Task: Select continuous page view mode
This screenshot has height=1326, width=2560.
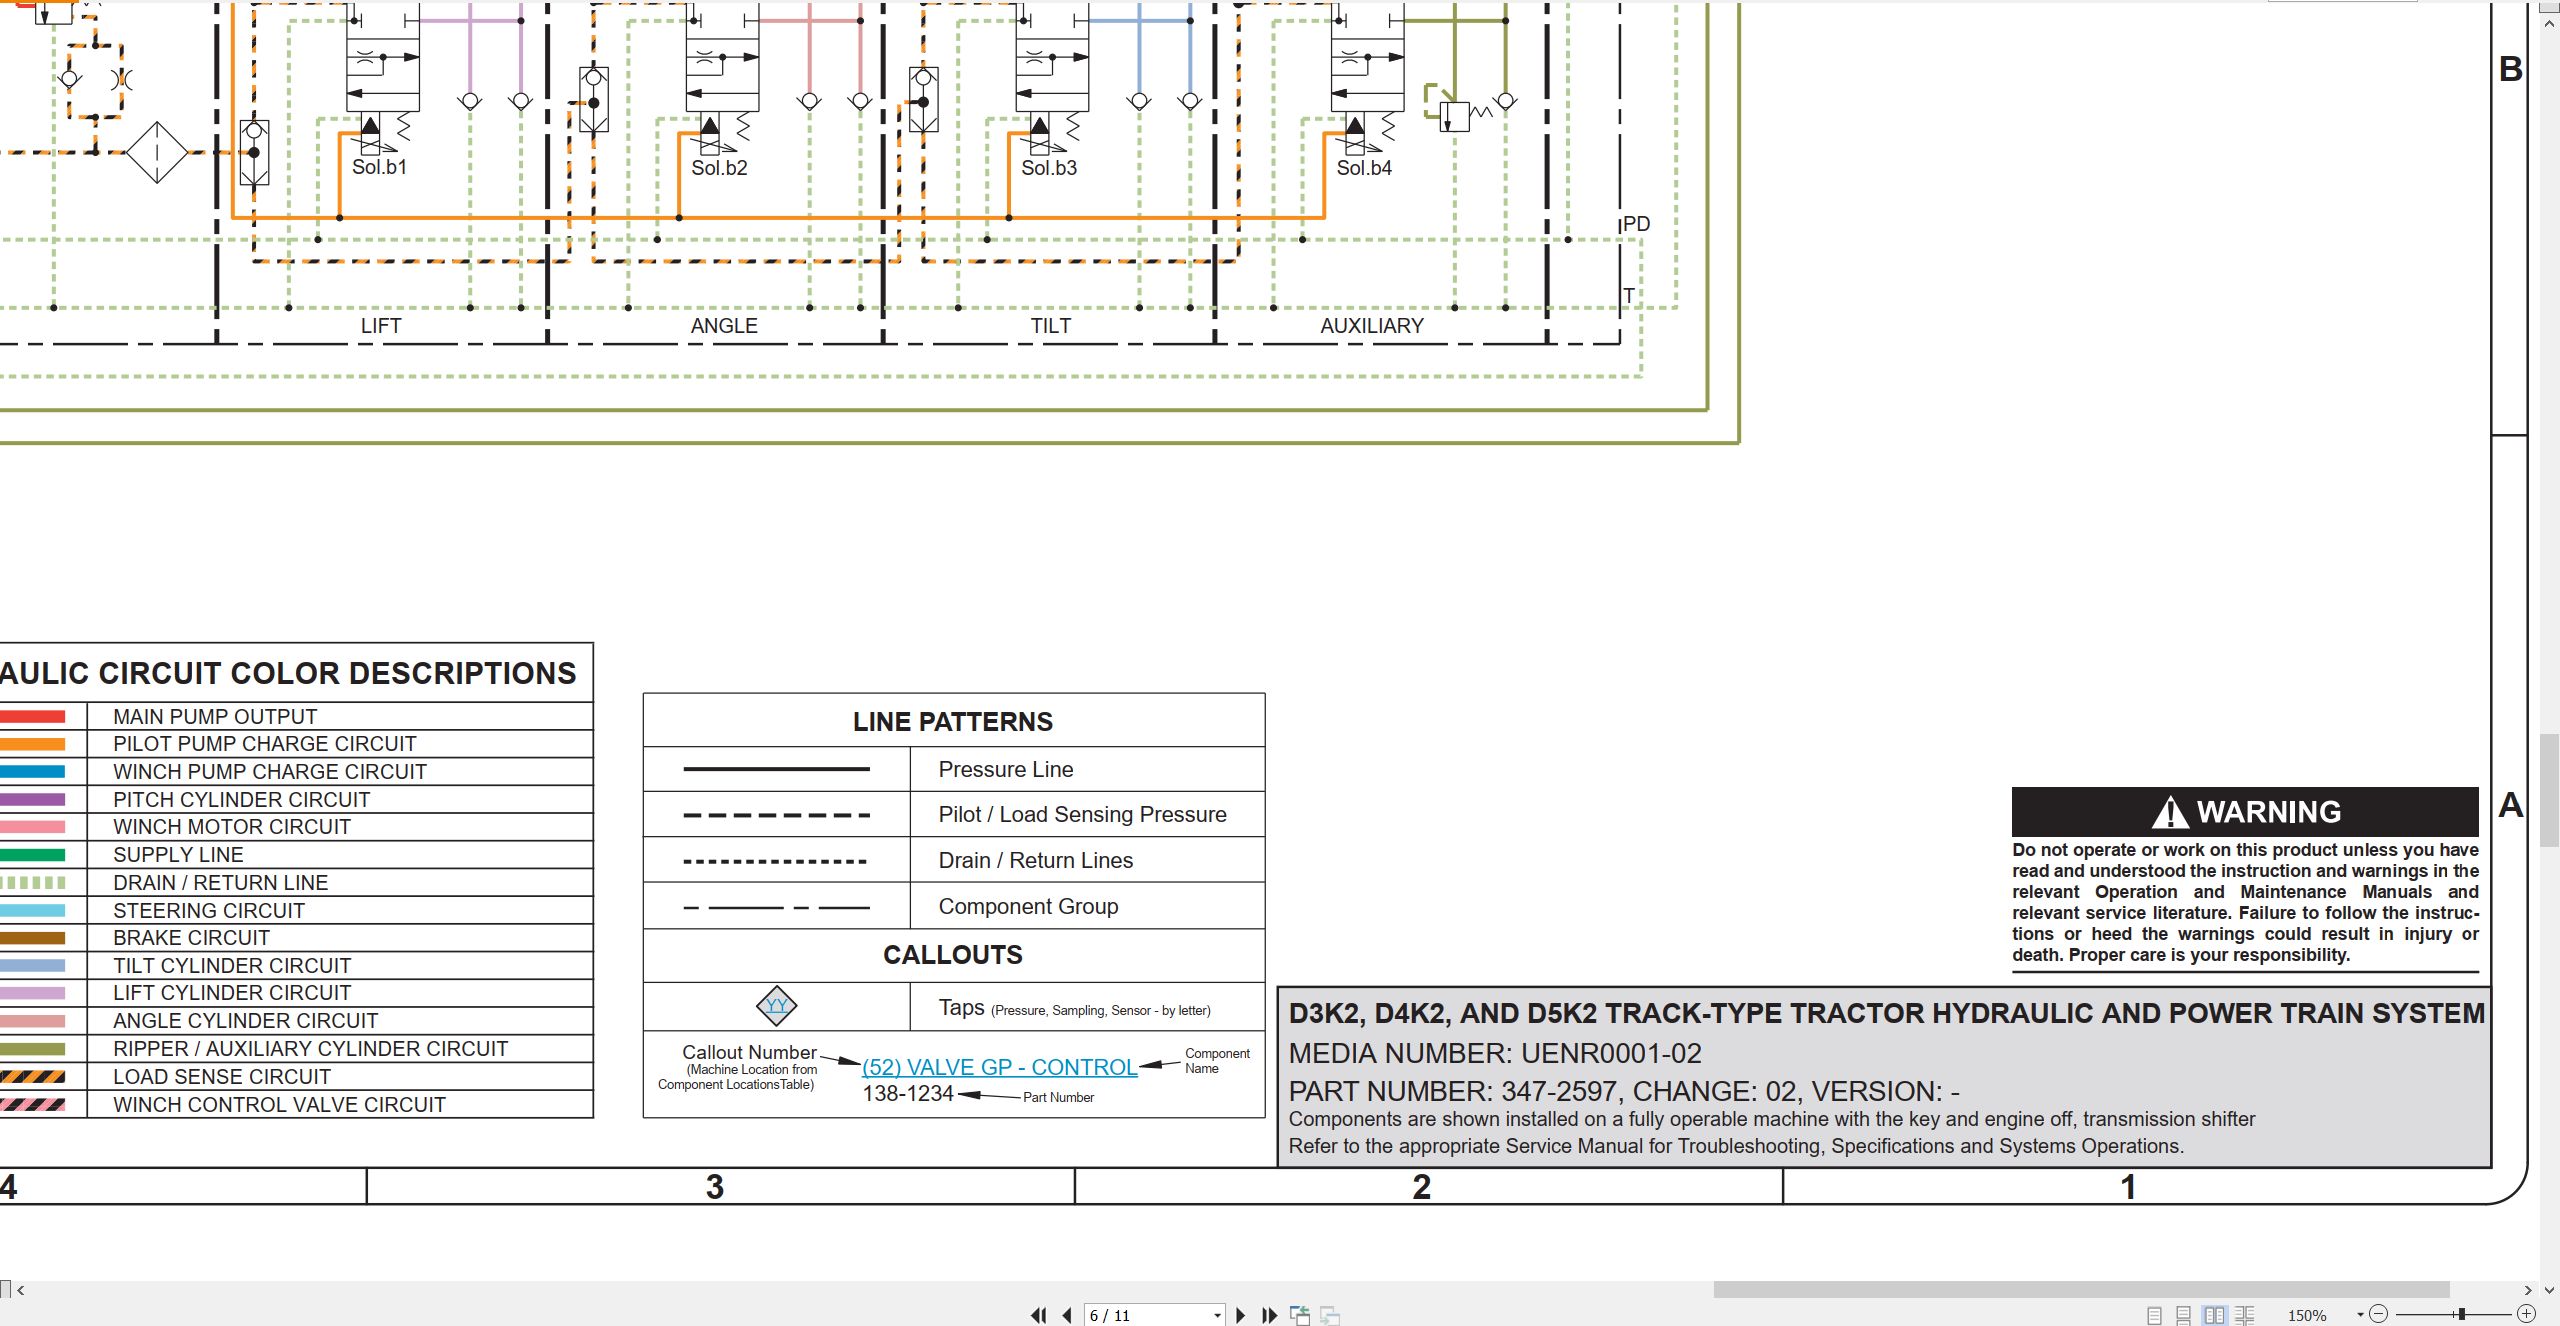Action: [2184, 1315]
